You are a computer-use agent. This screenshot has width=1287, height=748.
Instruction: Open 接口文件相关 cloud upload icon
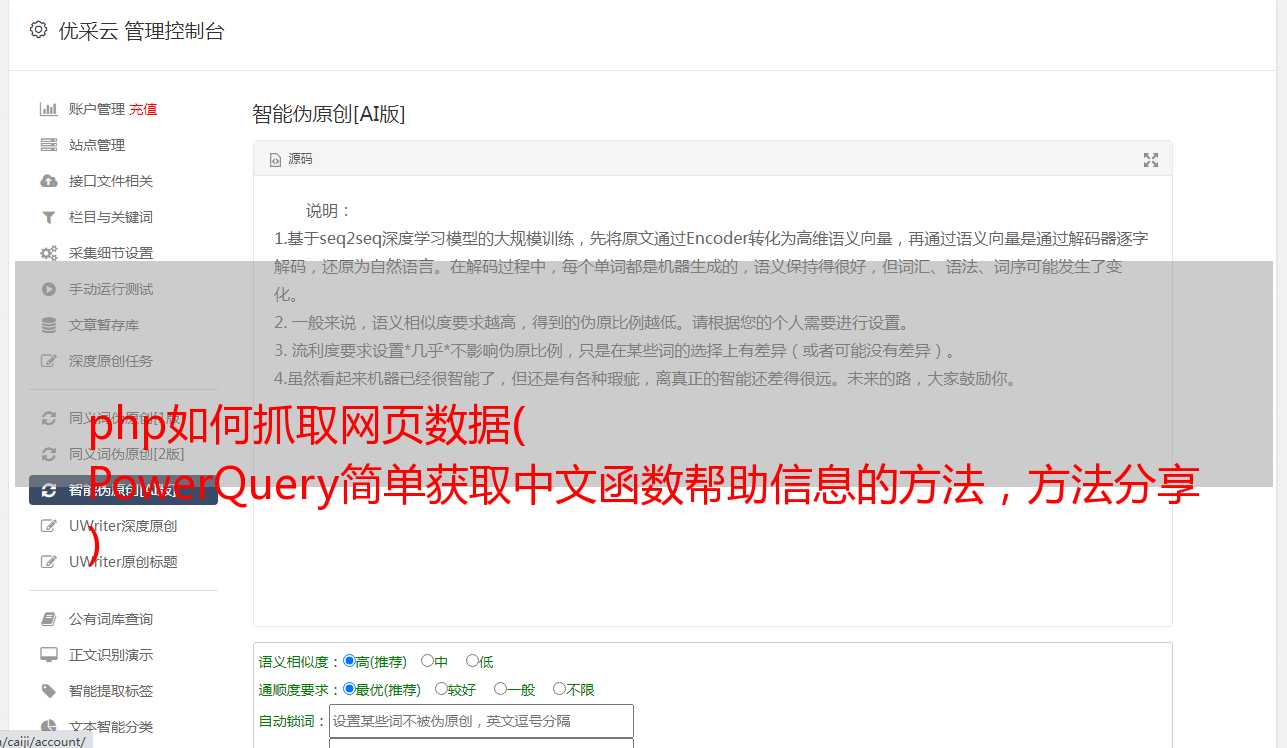pyautogui.click(x=48, y=181)
